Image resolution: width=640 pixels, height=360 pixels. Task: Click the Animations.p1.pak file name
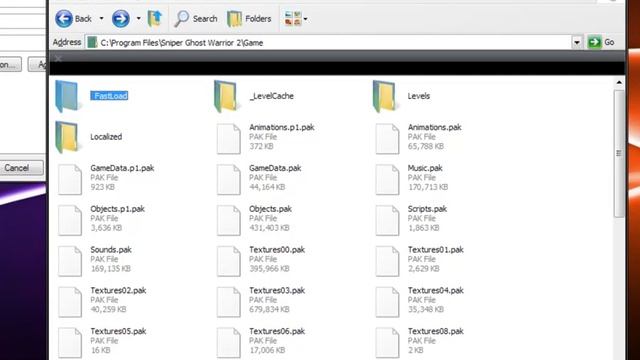(x=282, y=127)
